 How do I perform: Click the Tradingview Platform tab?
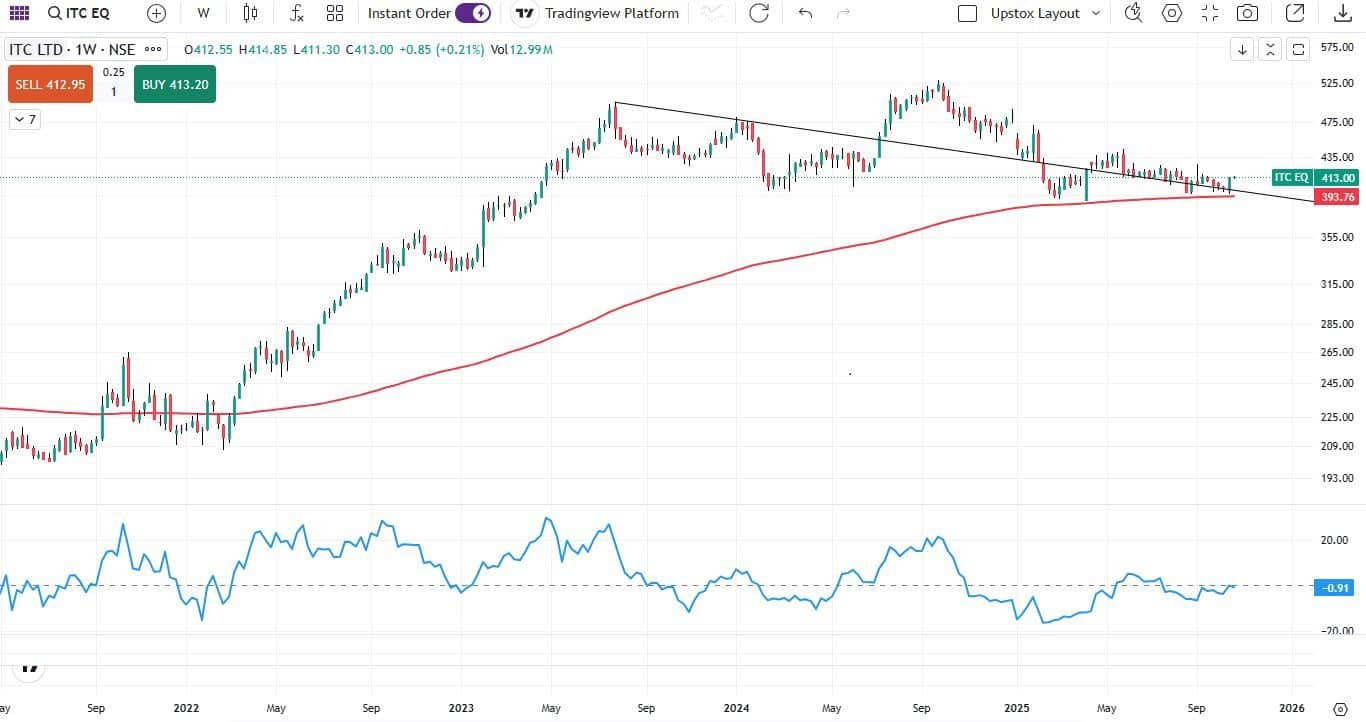click(x=597, y=13)
